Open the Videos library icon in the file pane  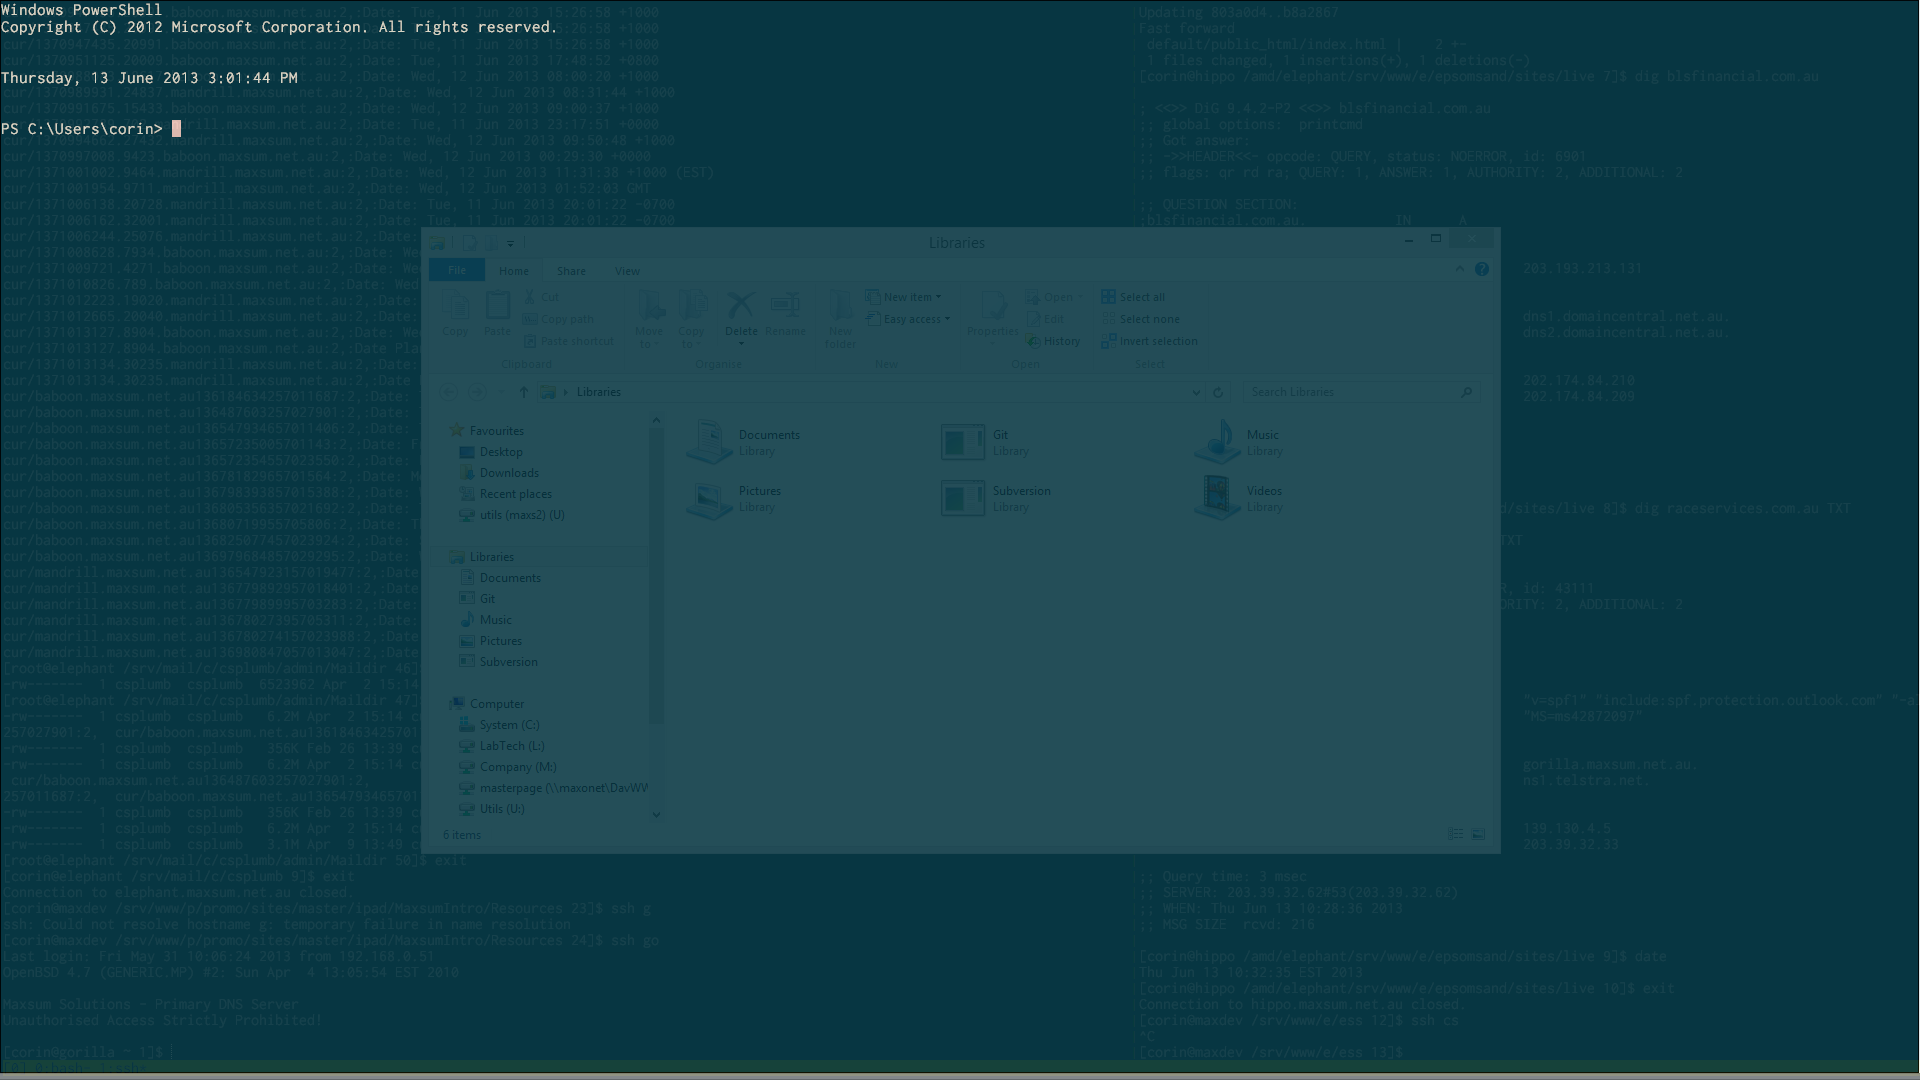pos(1217,498)
